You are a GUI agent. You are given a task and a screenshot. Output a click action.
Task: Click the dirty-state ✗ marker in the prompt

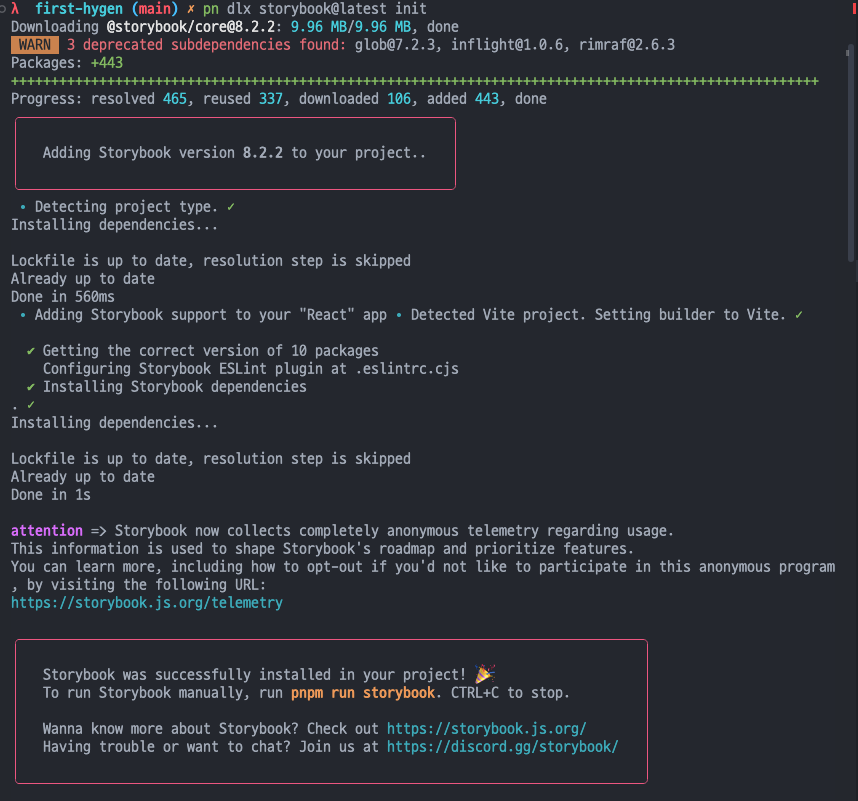(191, 9)
